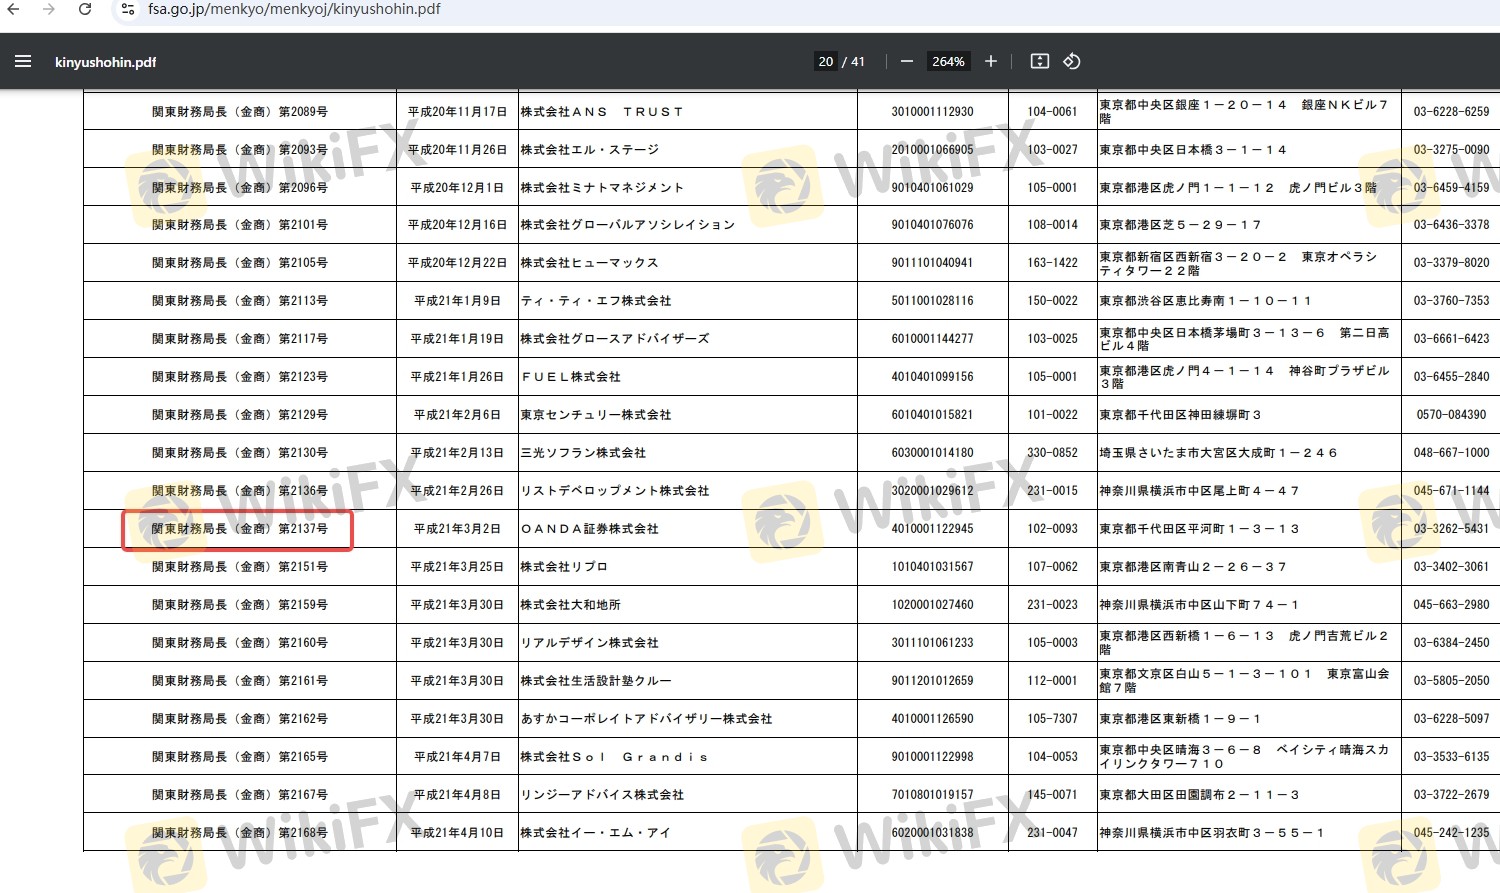Click the corporate number 4010001122945
Screen dimensions: 1500x893
click(x=932, y=529)
